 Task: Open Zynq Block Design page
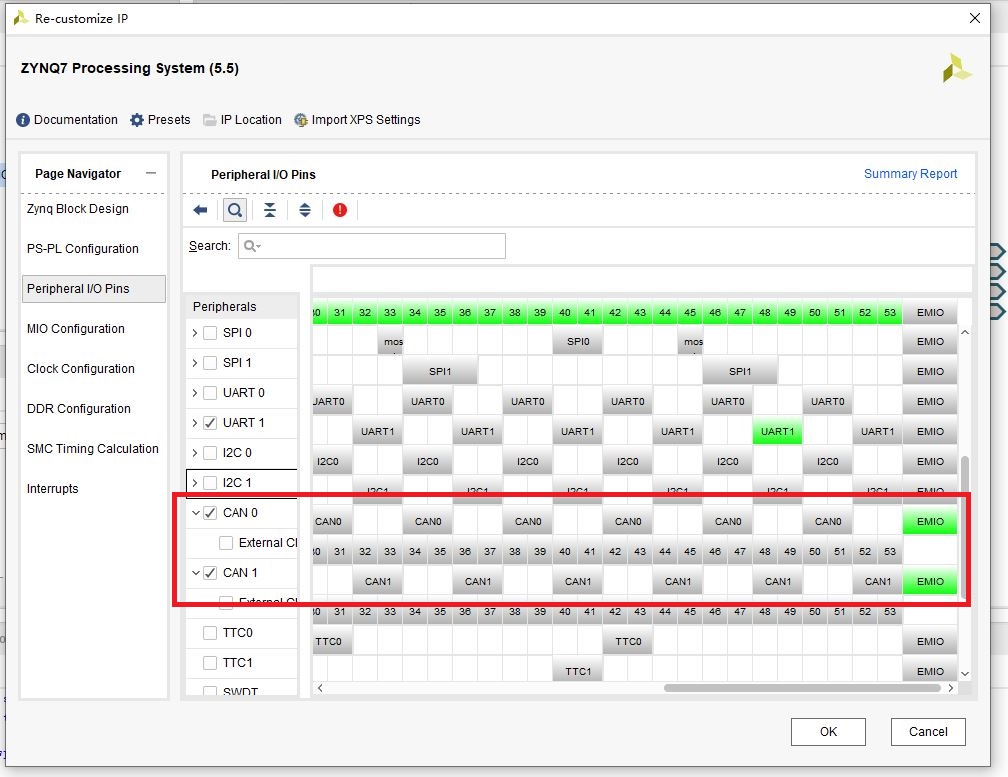pyautogui.click(x=78, y=209)
